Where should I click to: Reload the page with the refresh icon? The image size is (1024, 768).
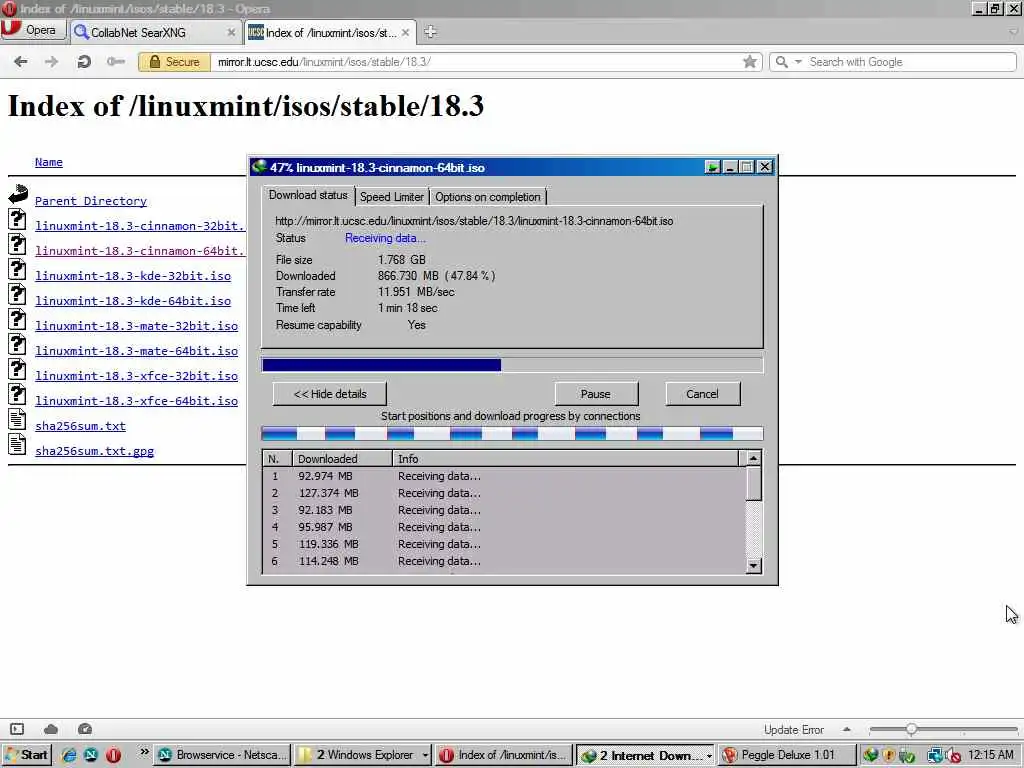pyautogui.click(x=84, y=62)
